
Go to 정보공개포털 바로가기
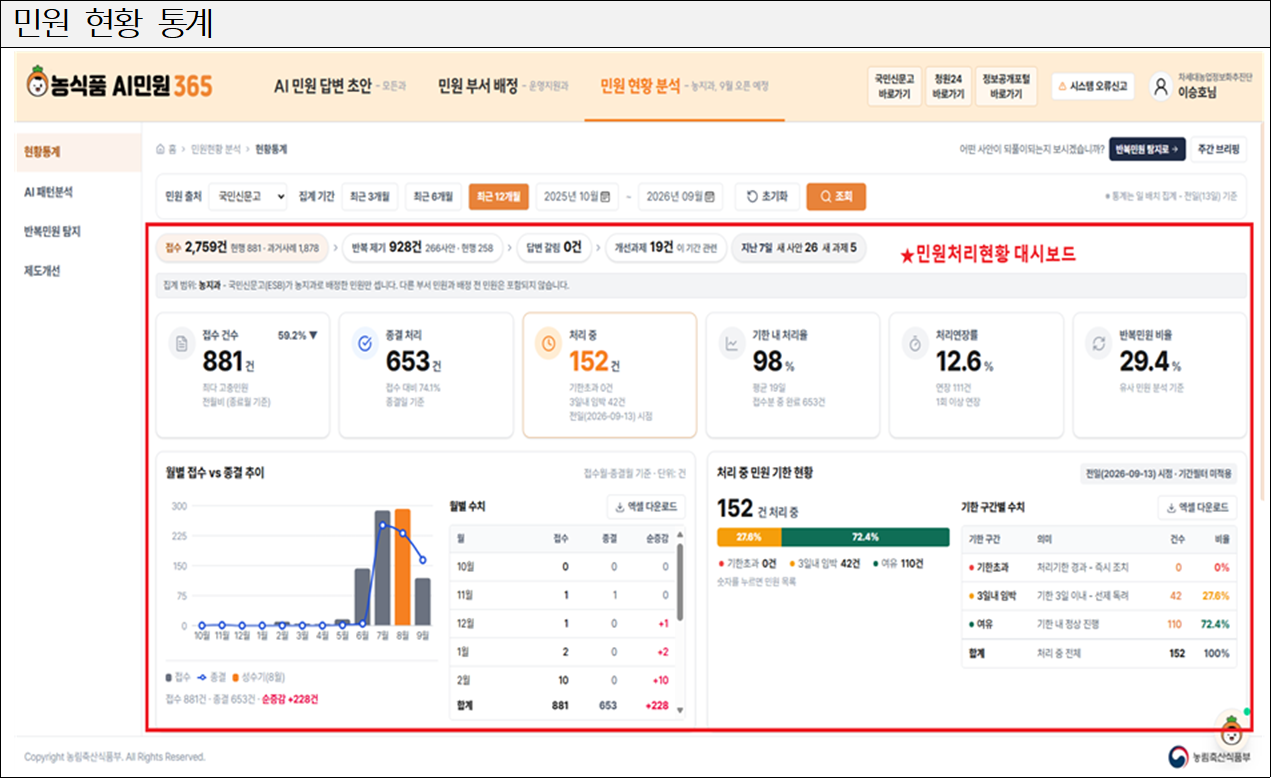(1006, 86)
